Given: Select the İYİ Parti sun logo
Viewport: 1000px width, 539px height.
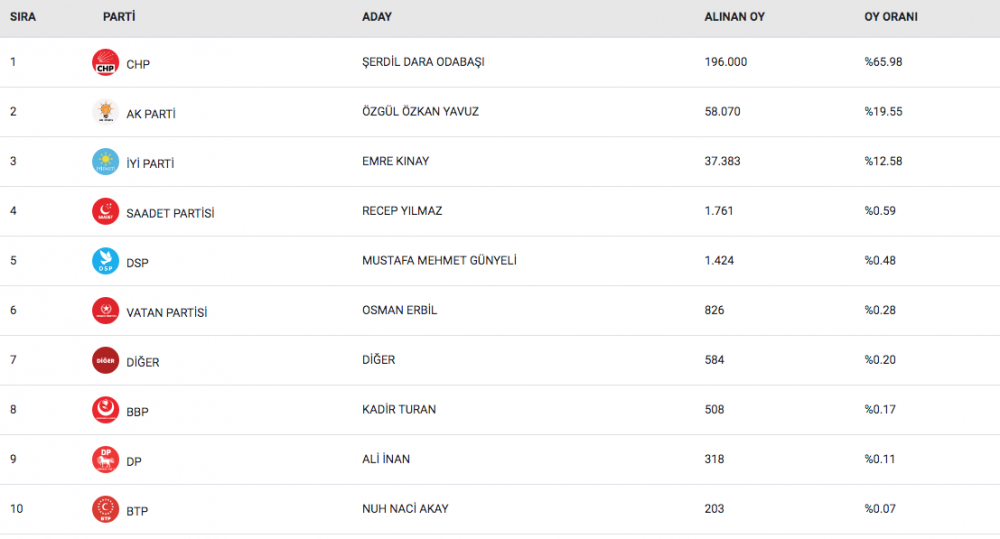Looking at the screenshot, I should pyautogui.click(x=105, y=162).
